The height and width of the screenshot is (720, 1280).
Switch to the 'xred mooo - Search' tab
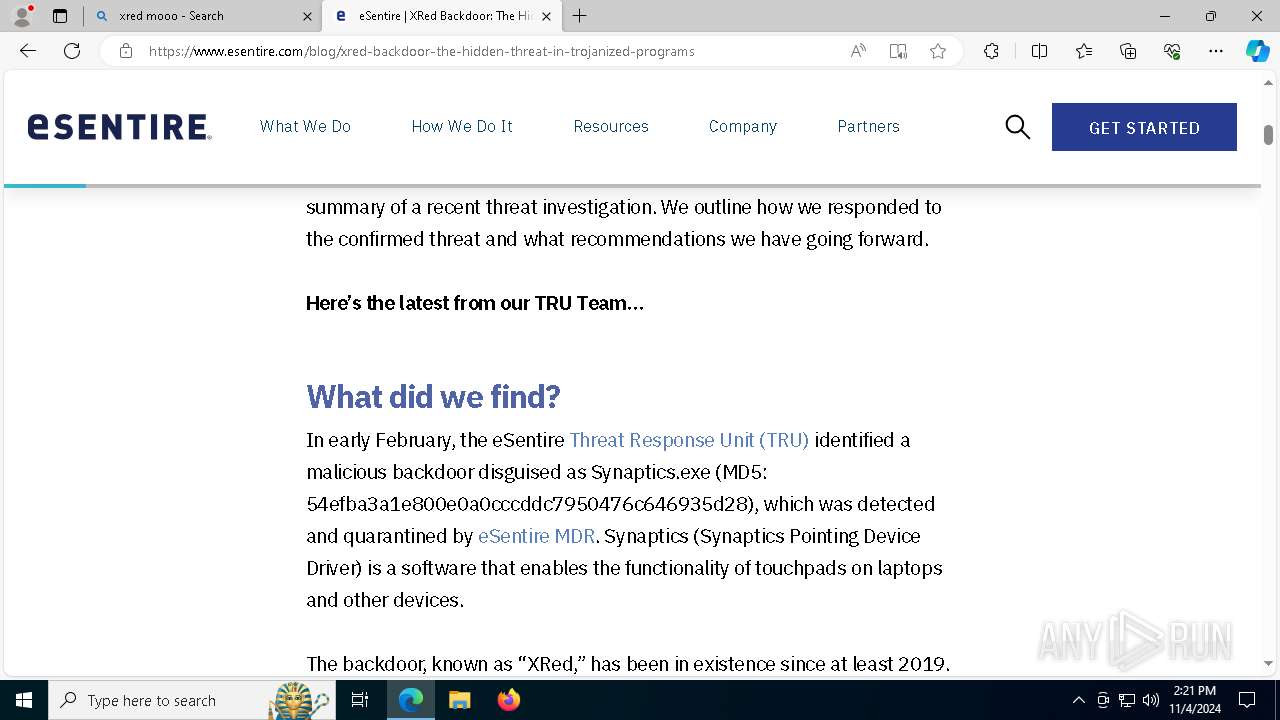coord(200,16)
